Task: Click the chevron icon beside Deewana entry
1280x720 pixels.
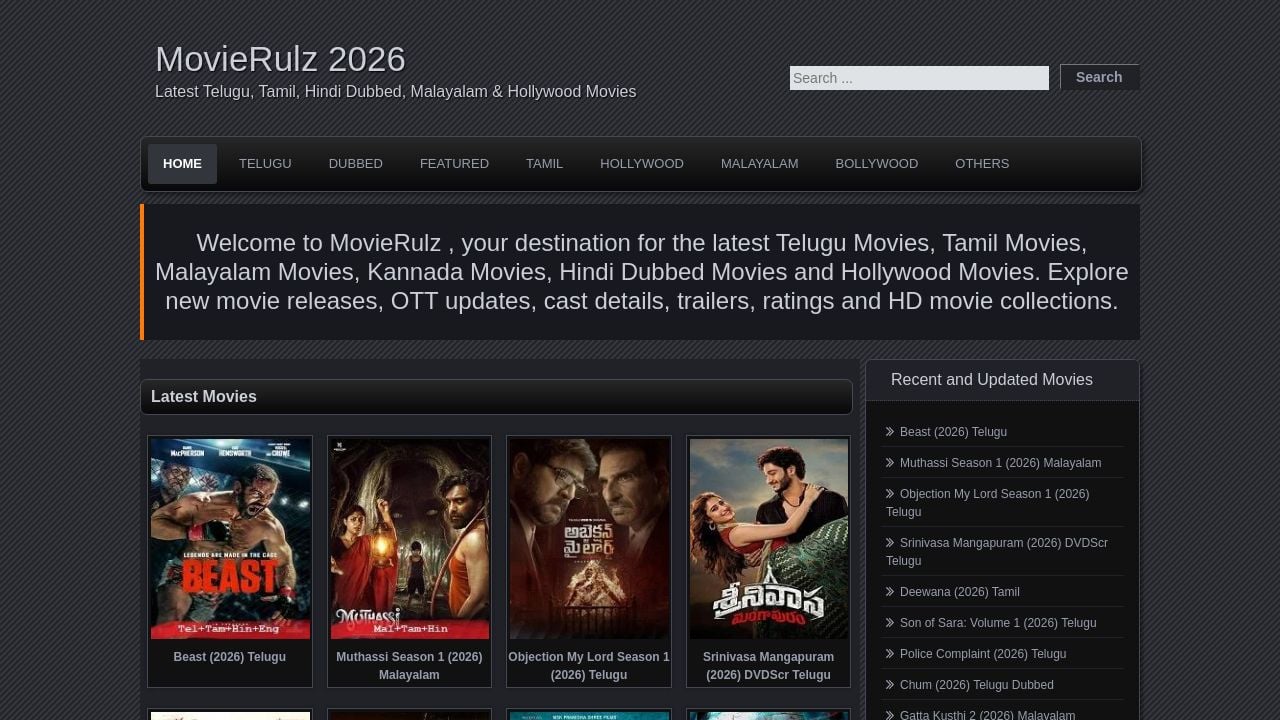Action: click(x=890, y=592)
